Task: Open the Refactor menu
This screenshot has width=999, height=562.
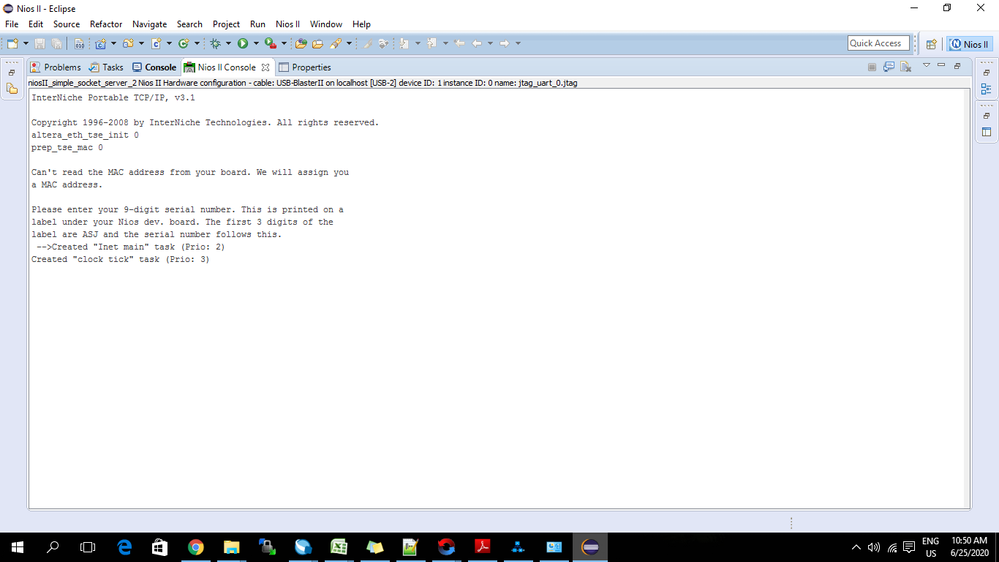Action: coord(106,24)
